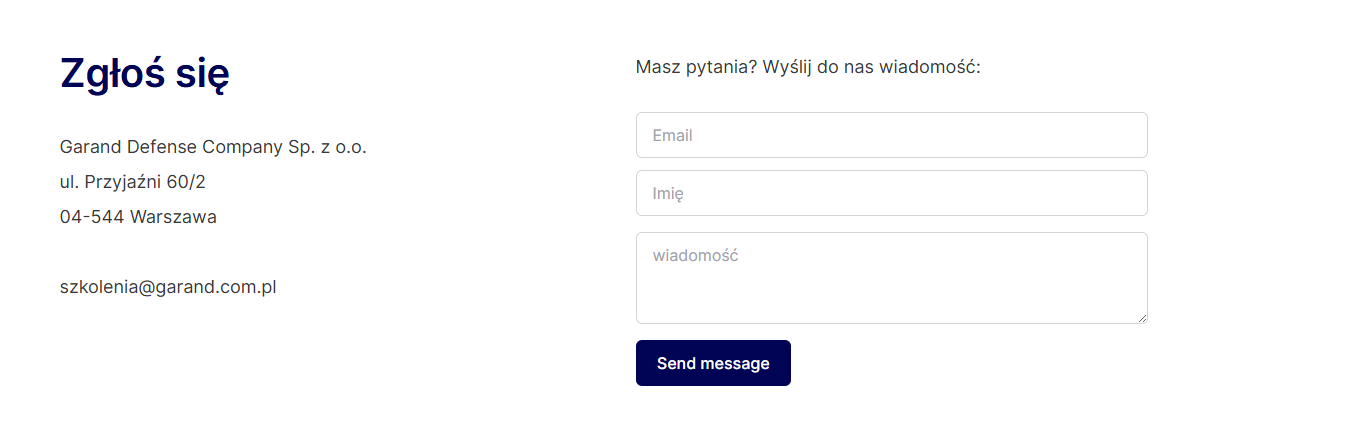The image size is (1347, 437).
Task: Click the right end of the Imię field
Action: 1120,193
